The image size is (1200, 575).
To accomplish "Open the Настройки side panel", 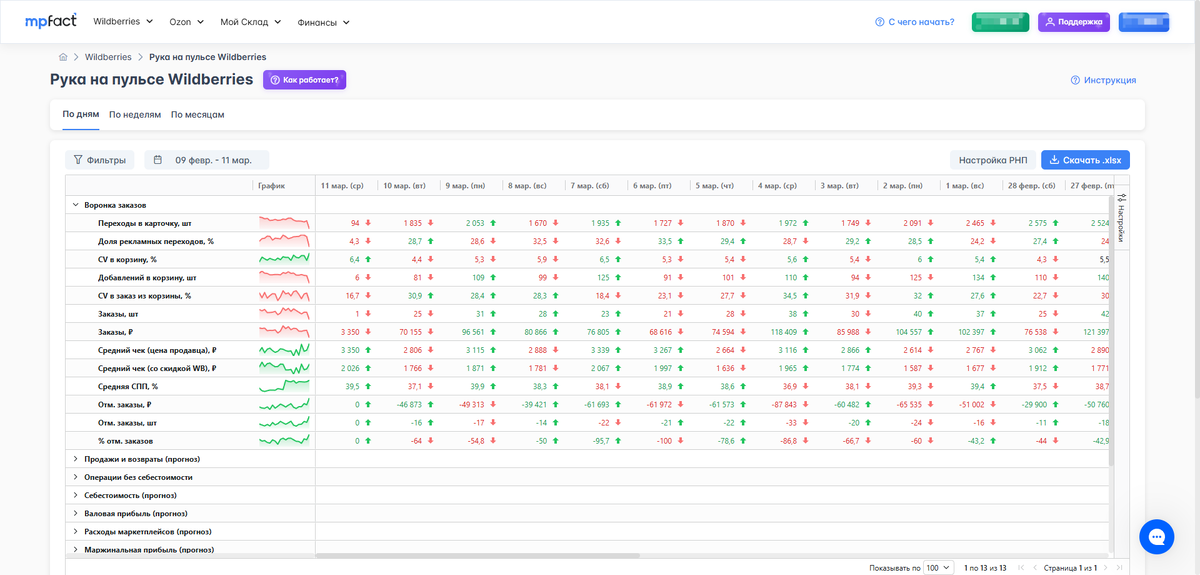I will pos(1121,217).
